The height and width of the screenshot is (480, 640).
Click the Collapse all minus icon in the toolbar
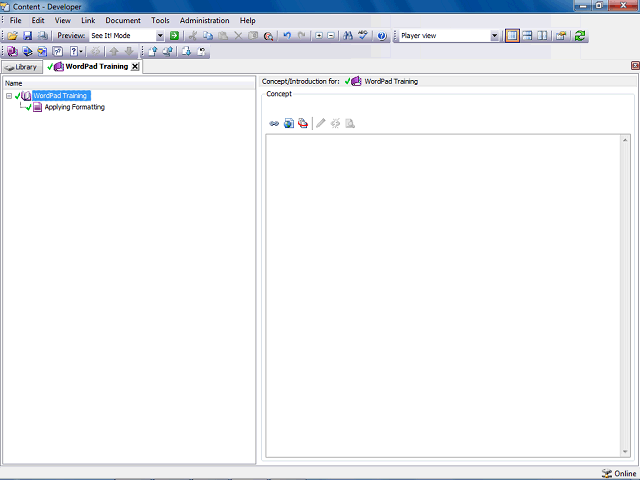click(331, 36)
